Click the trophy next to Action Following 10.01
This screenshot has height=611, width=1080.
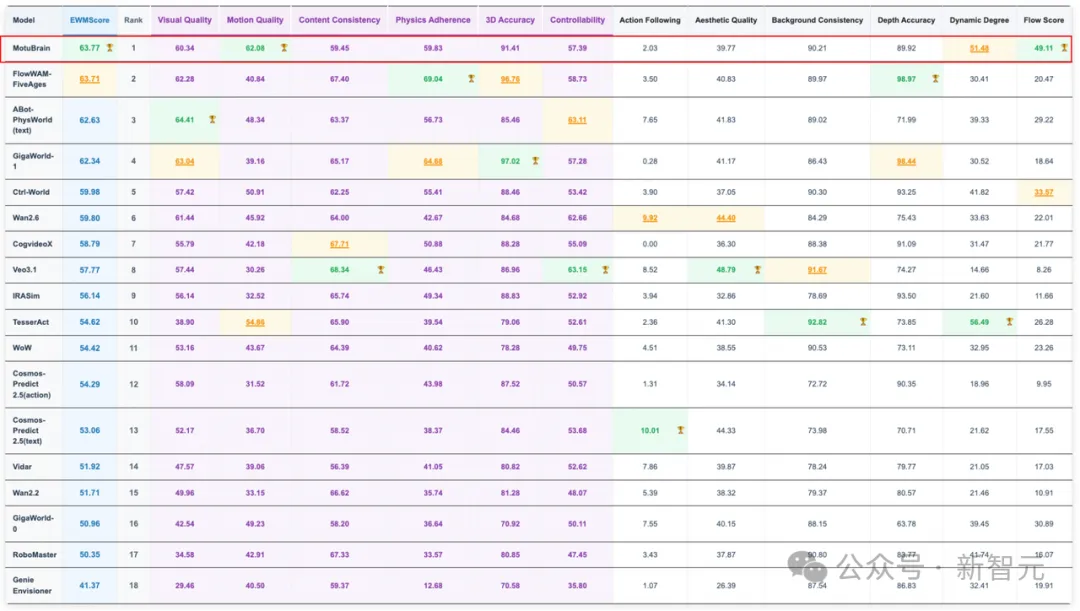(x=680, y=430)
